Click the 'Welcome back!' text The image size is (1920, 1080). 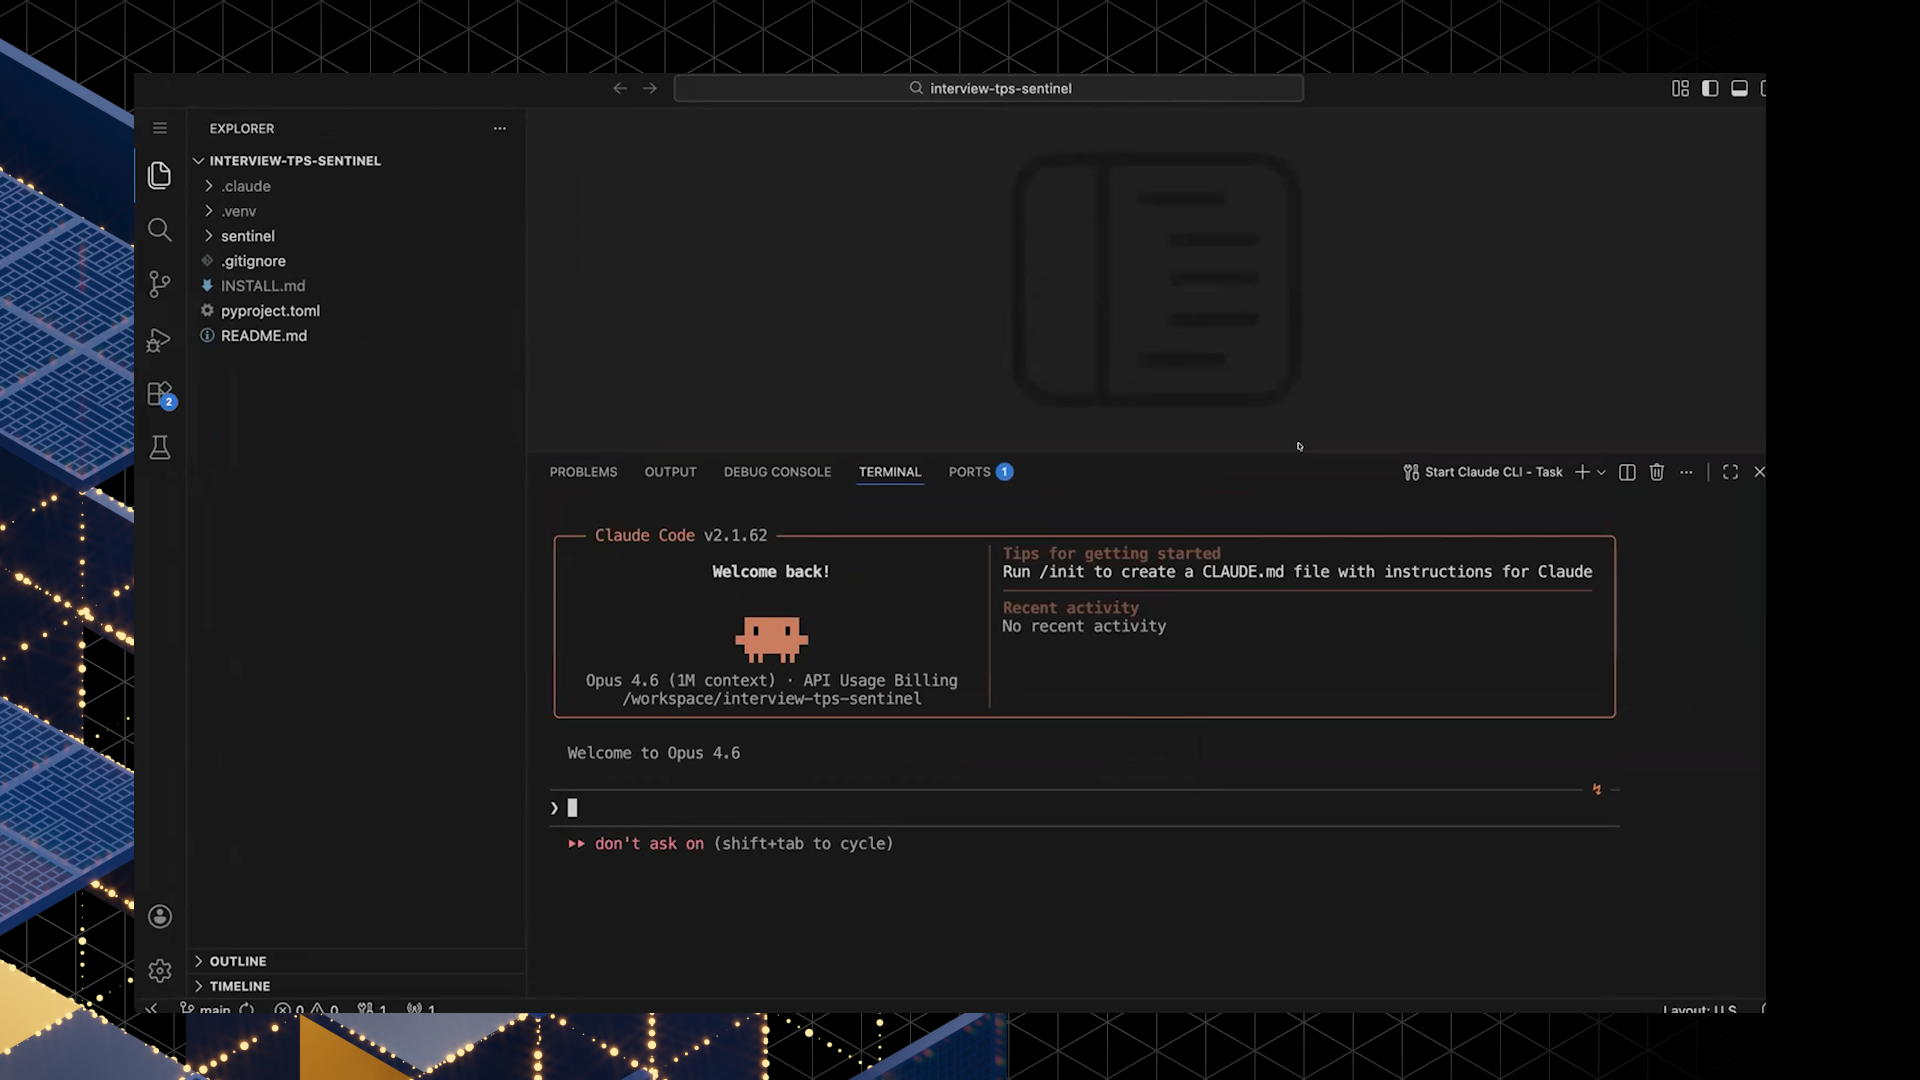771,572
